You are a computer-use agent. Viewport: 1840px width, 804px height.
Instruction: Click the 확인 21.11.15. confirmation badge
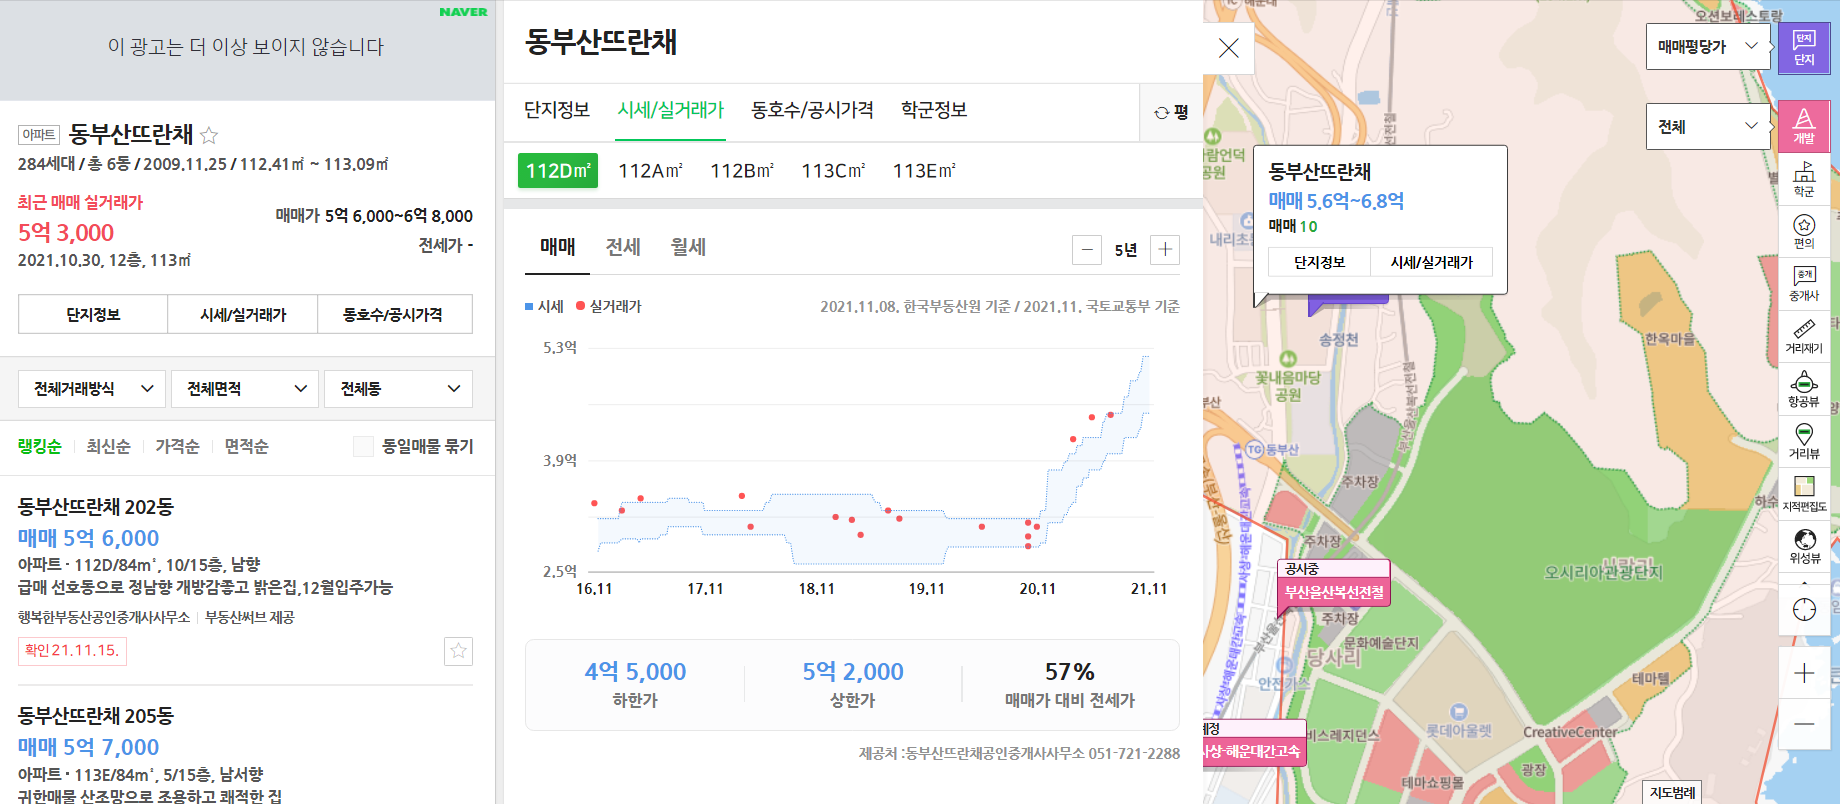coord(72,651)
